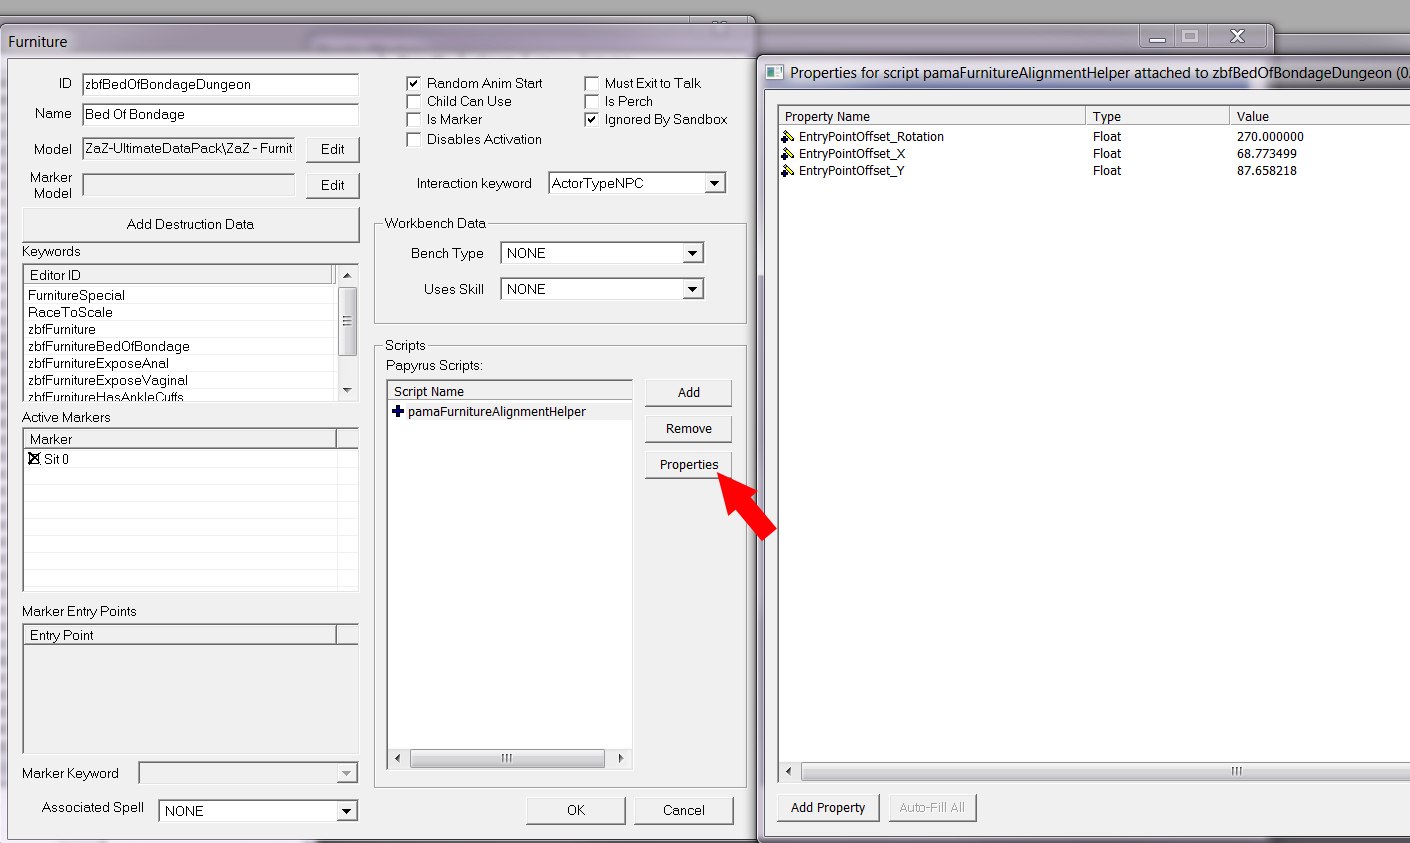Disable Random Anim Start
The width and height of the screenshot is (1410, 843).
(414, 83)
